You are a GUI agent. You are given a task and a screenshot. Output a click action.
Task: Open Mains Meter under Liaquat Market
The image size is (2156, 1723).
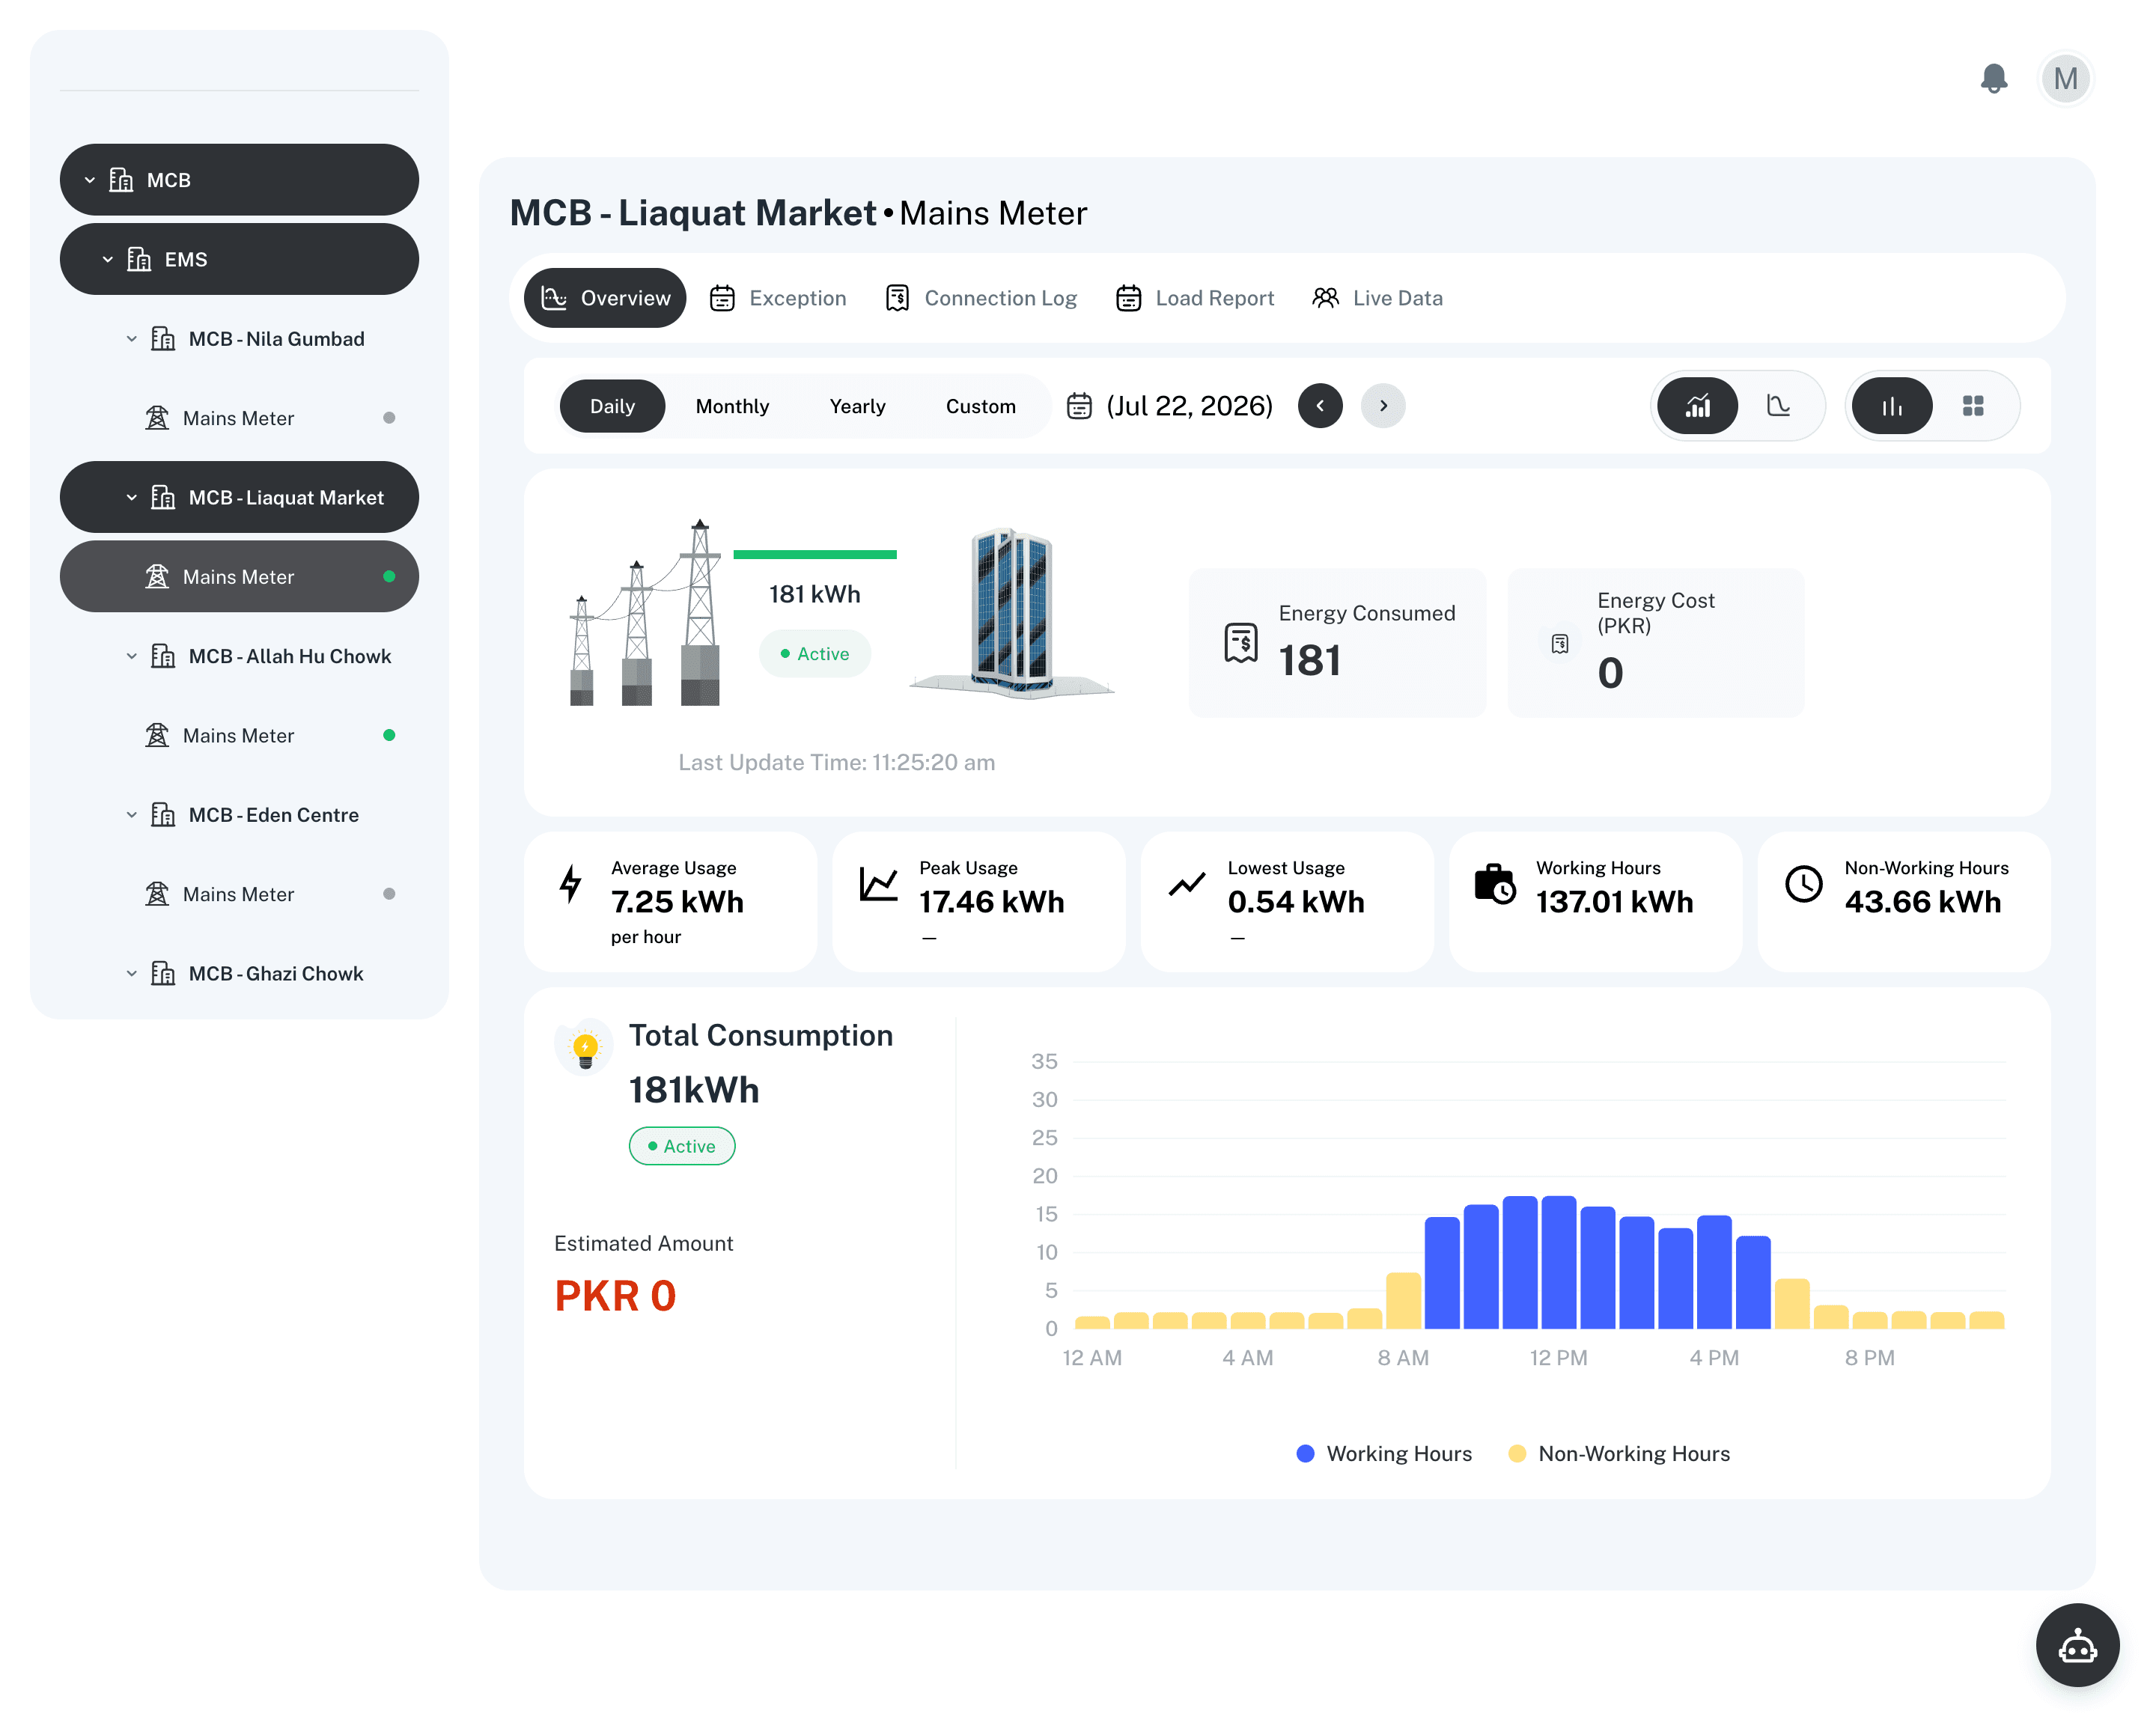pyautogui.click(x=239, y=577)
